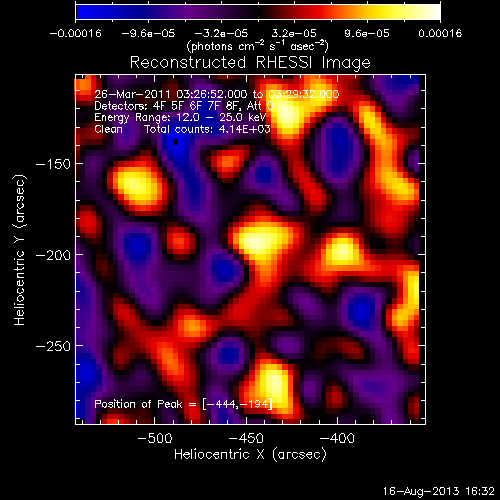
Task: Click the Reconstructed RHESSI Image title
Action: 250,62
